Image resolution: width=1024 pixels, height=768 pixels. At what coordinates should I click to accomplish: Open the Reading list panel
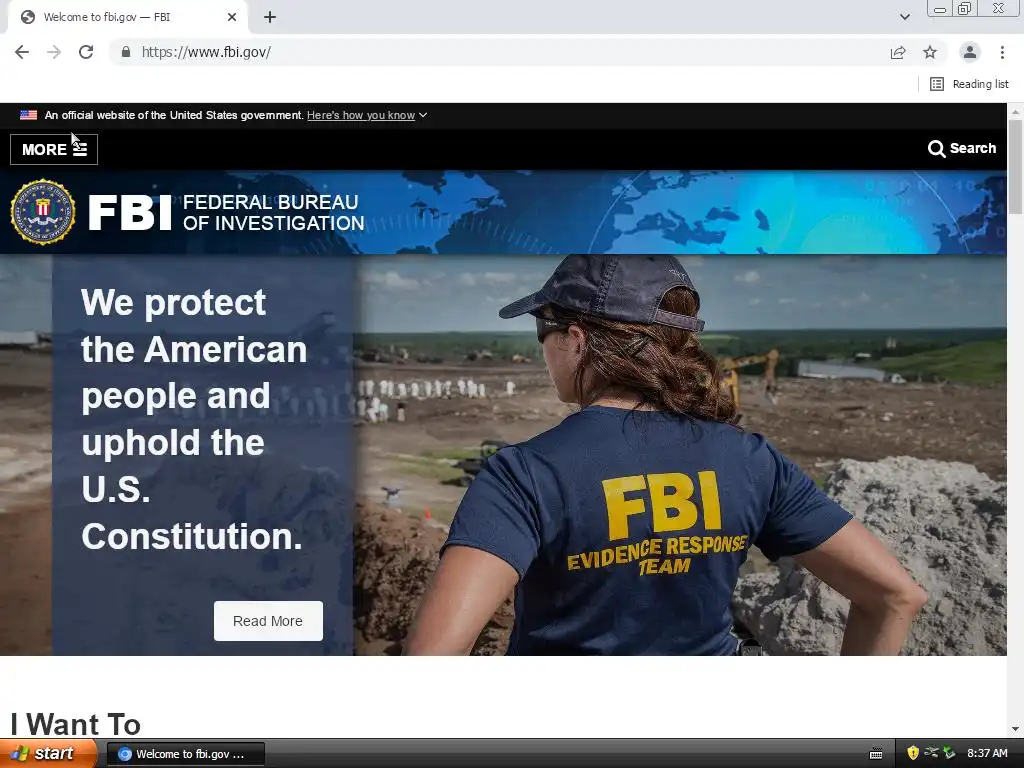click(969, 84)
